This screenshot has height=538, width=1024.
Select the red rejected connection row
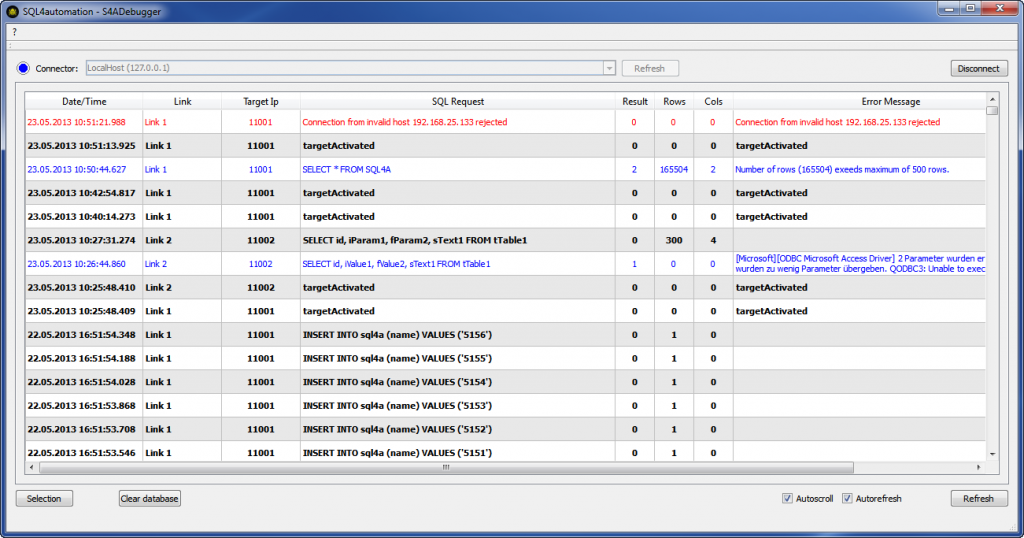457,122
